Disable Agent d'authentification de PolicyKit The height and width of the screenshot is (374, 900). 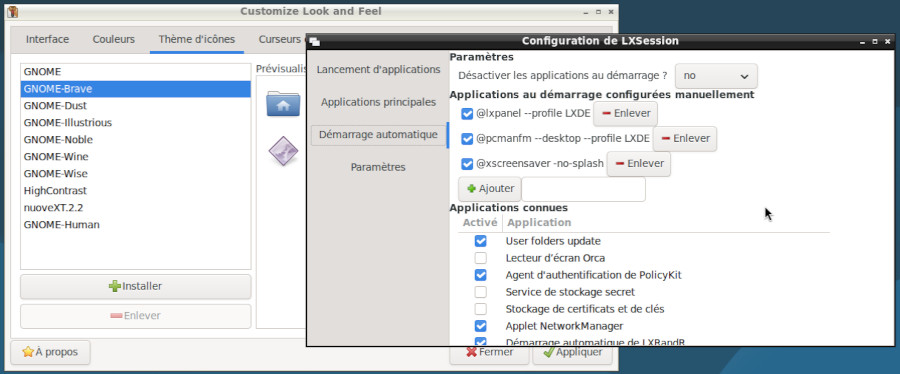pos(480,275)
